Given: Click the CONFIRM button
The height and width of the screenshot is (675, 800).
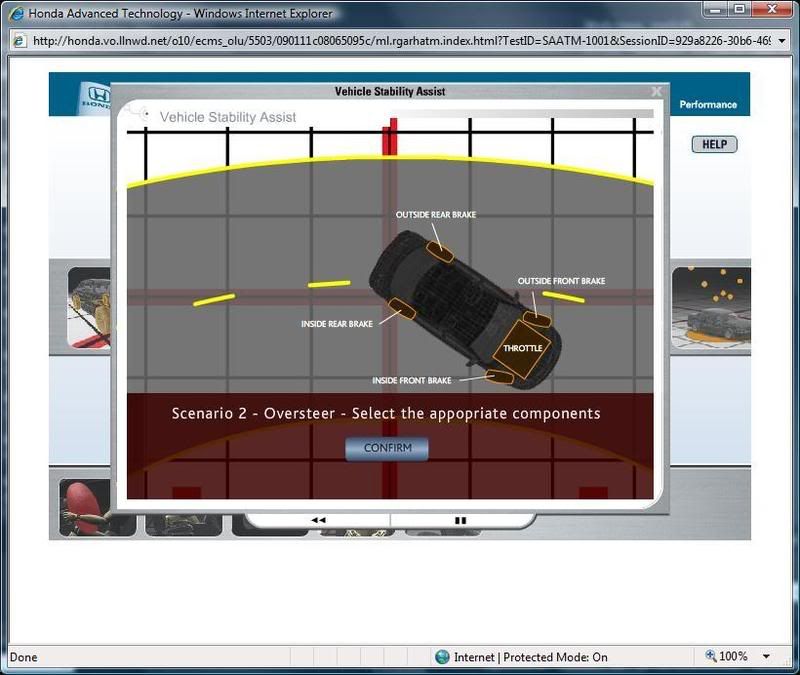Looking at the screenshot, I should 387,448.
